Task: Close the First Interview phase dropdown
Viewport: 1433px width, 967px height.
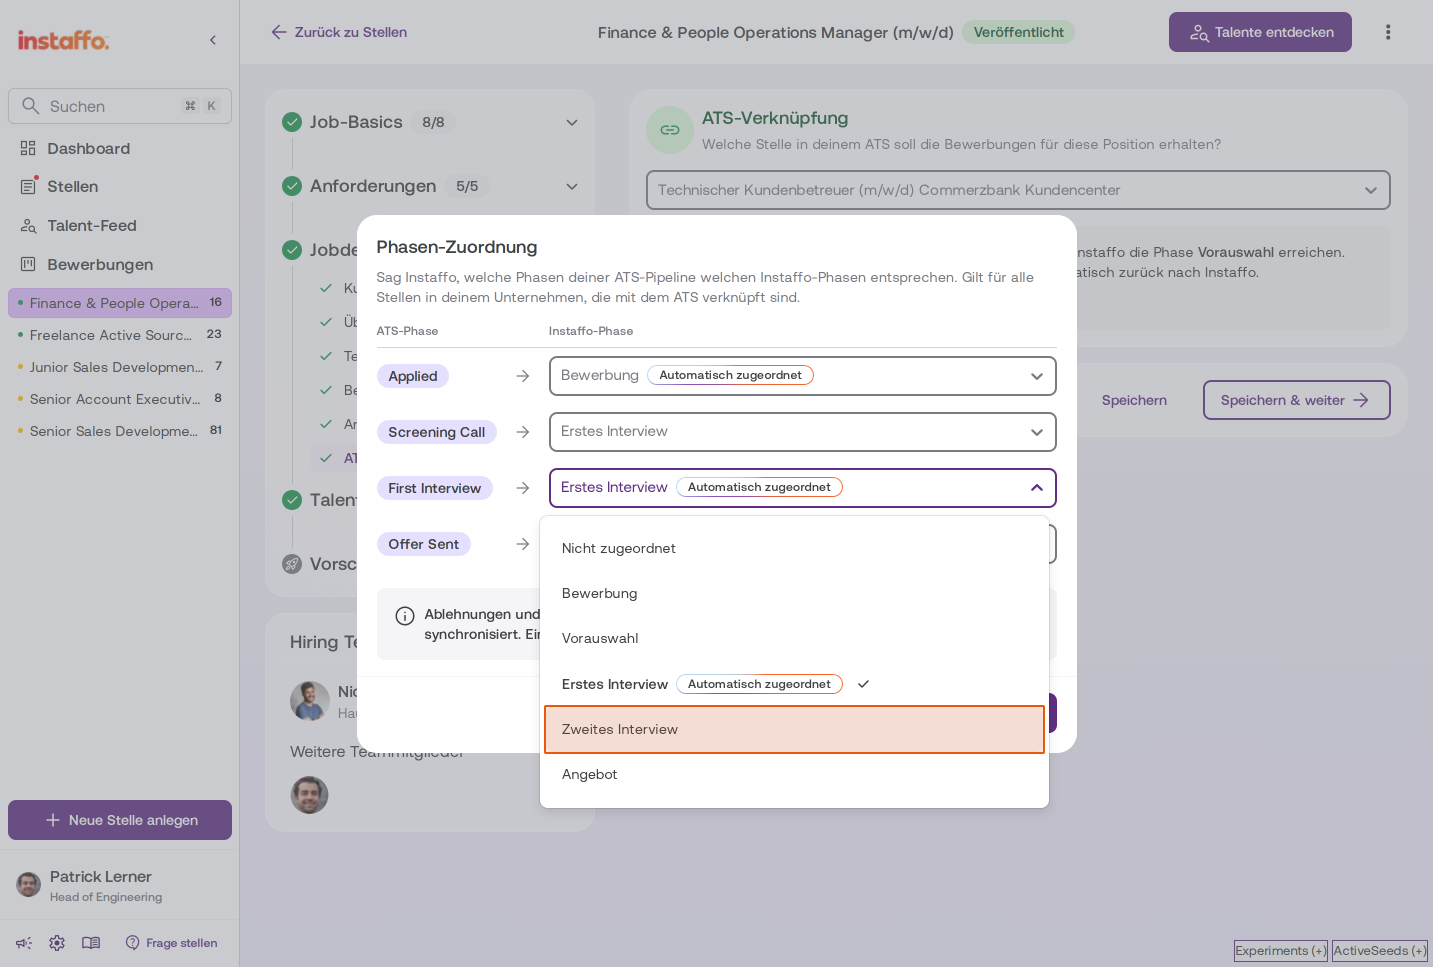Action: 802,488
